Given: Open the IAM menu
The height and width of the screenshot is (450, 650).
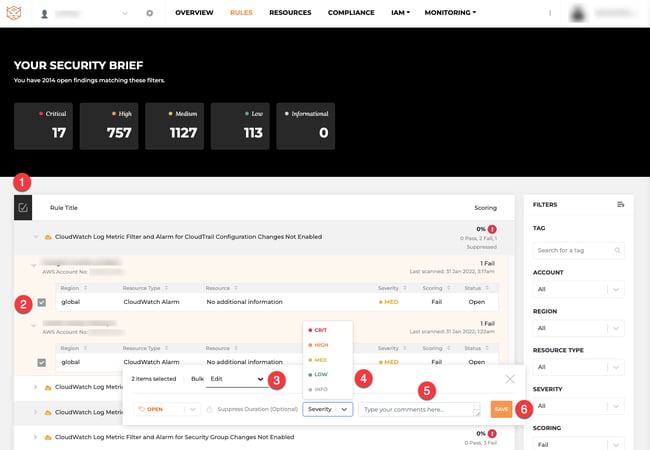Looking at the screenshot, I should tap(400, 13).
